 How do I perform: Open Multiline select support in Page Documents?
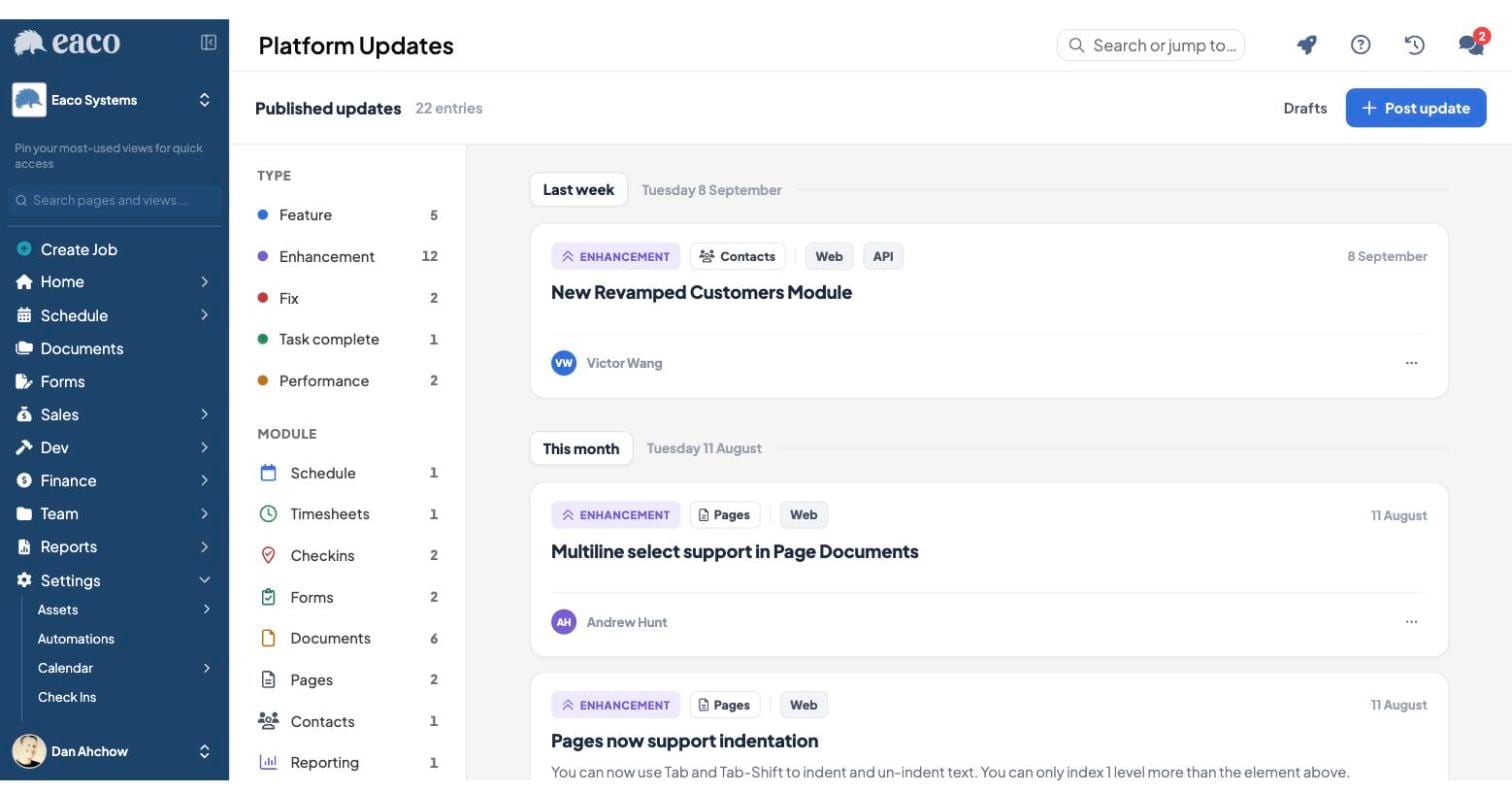734,552
